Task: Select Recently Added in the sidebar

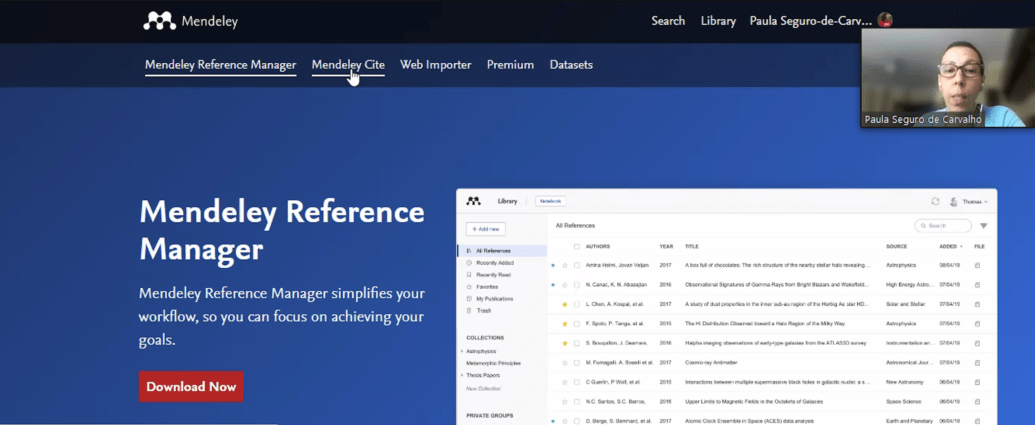Action: coord(494,263)
